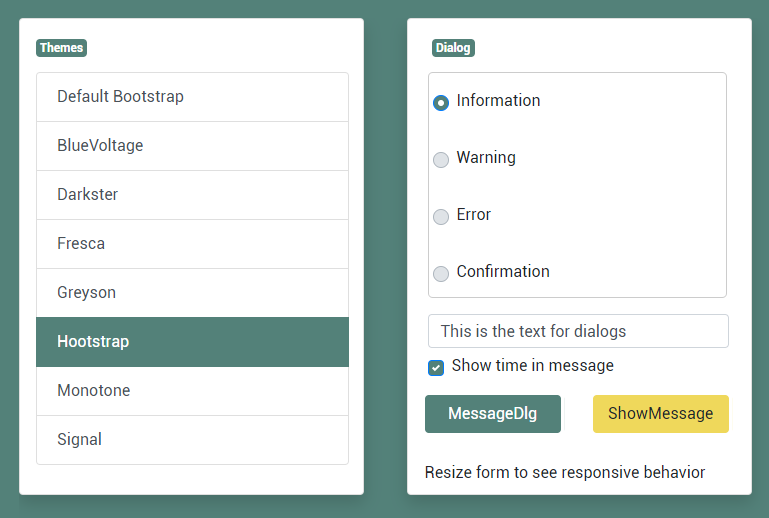Pick the Confirmation radio button
769x518 pixels.
click(441, 273)
